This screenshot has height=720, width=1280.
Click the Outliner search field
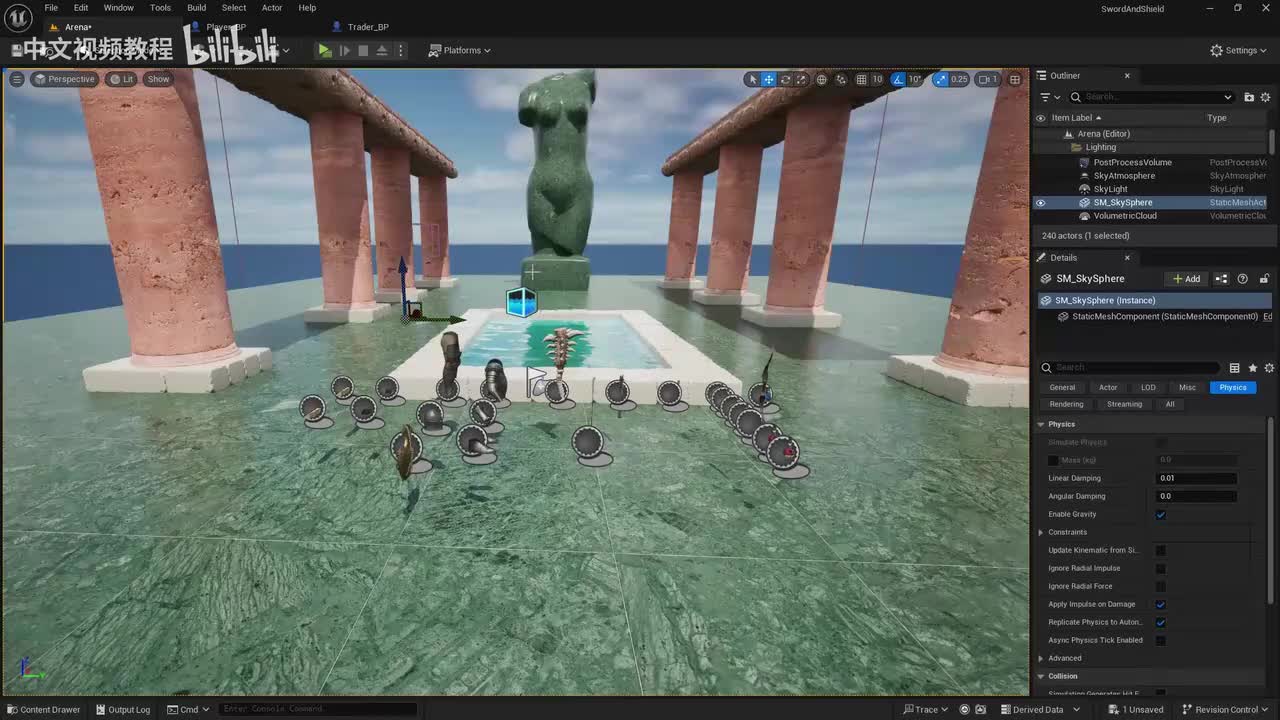point(1152,97)
